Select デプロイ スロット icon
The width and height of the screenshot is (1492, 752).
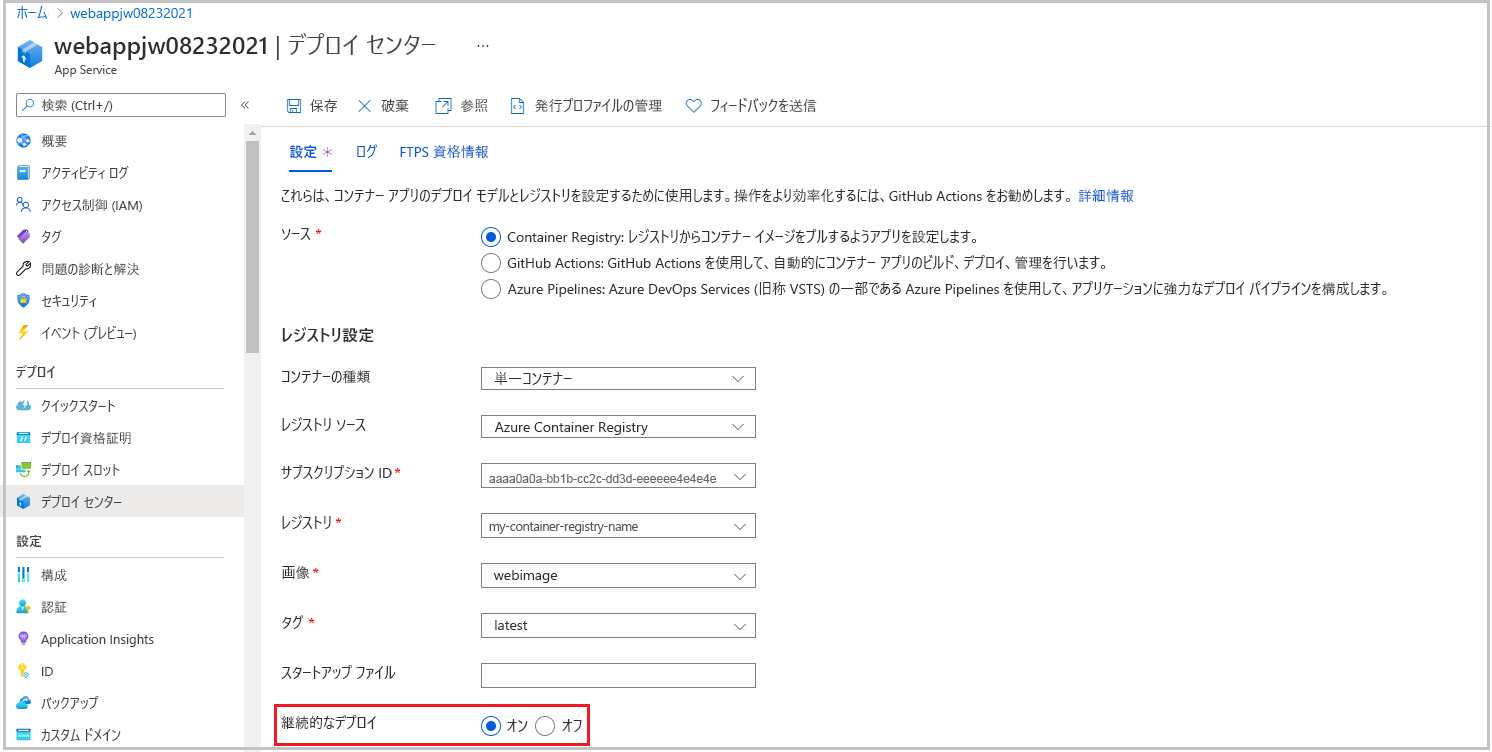click(x=24, y=470)
